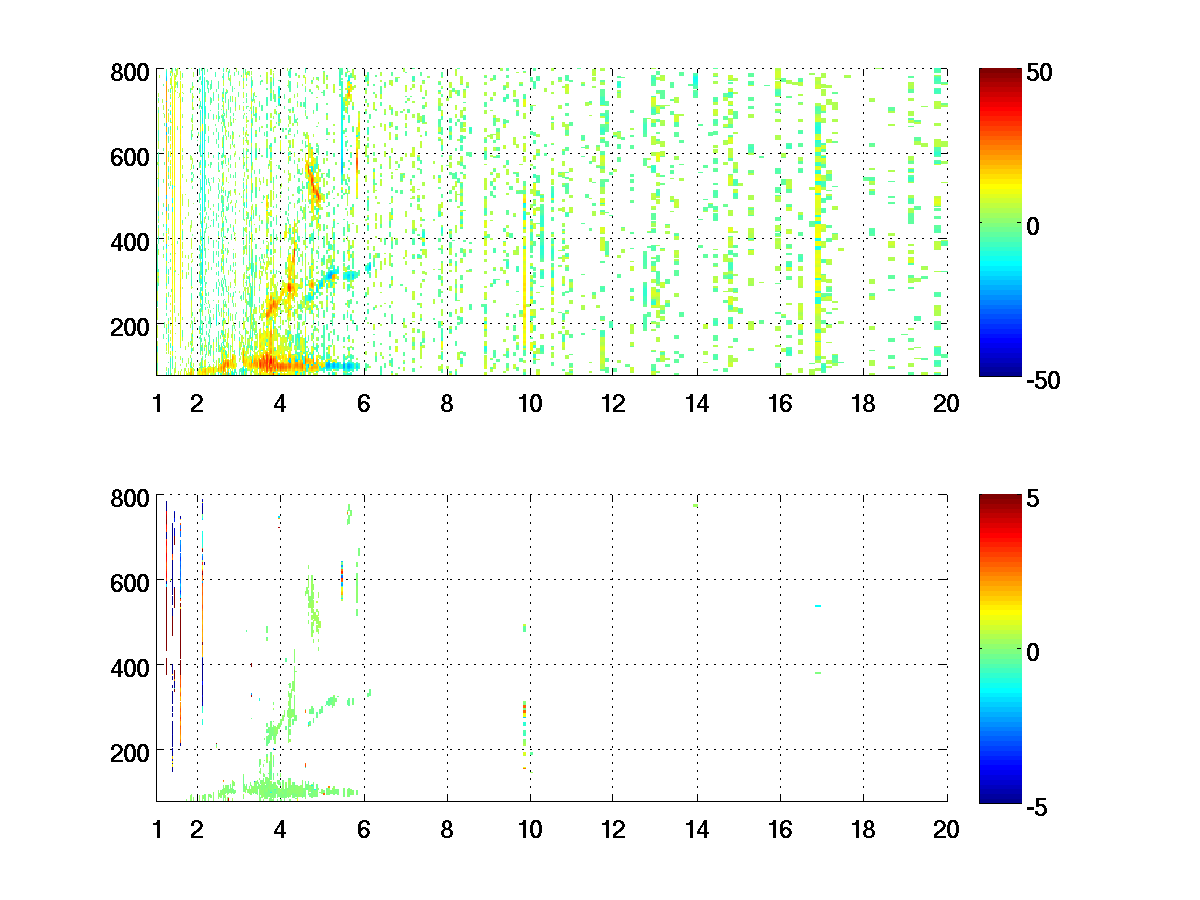Click x-axis tick 1 on upper plot
1200x900 pixels.
tap(157, 404)
